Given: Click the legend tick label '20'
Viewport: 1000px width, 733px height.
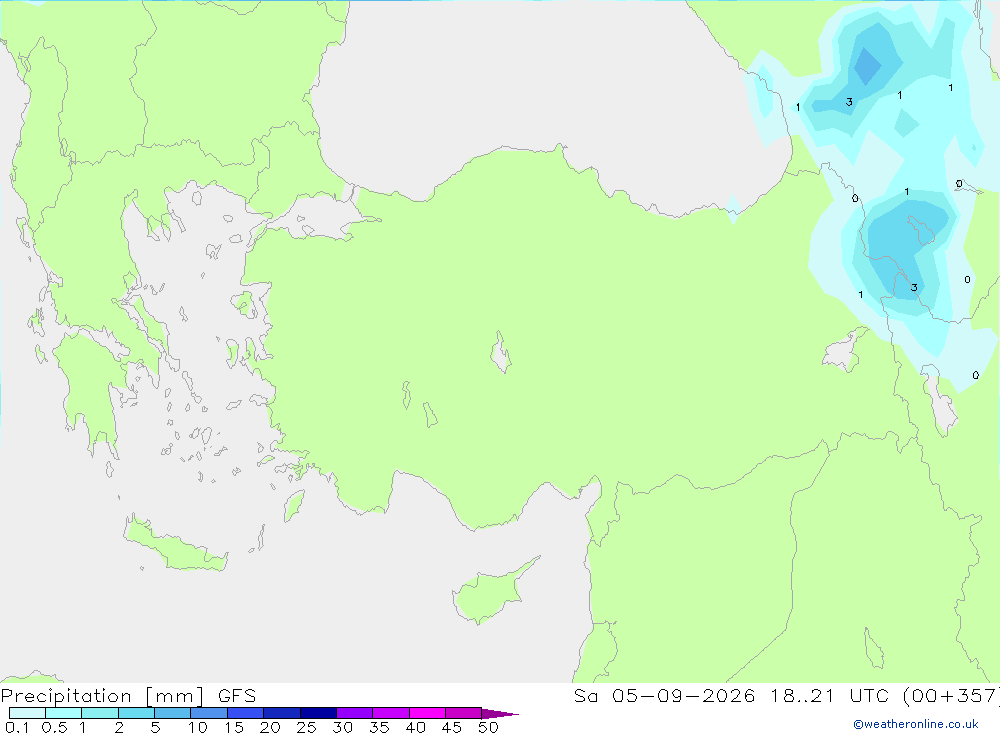Looking at the screenshot, I should tap(270, 727).
